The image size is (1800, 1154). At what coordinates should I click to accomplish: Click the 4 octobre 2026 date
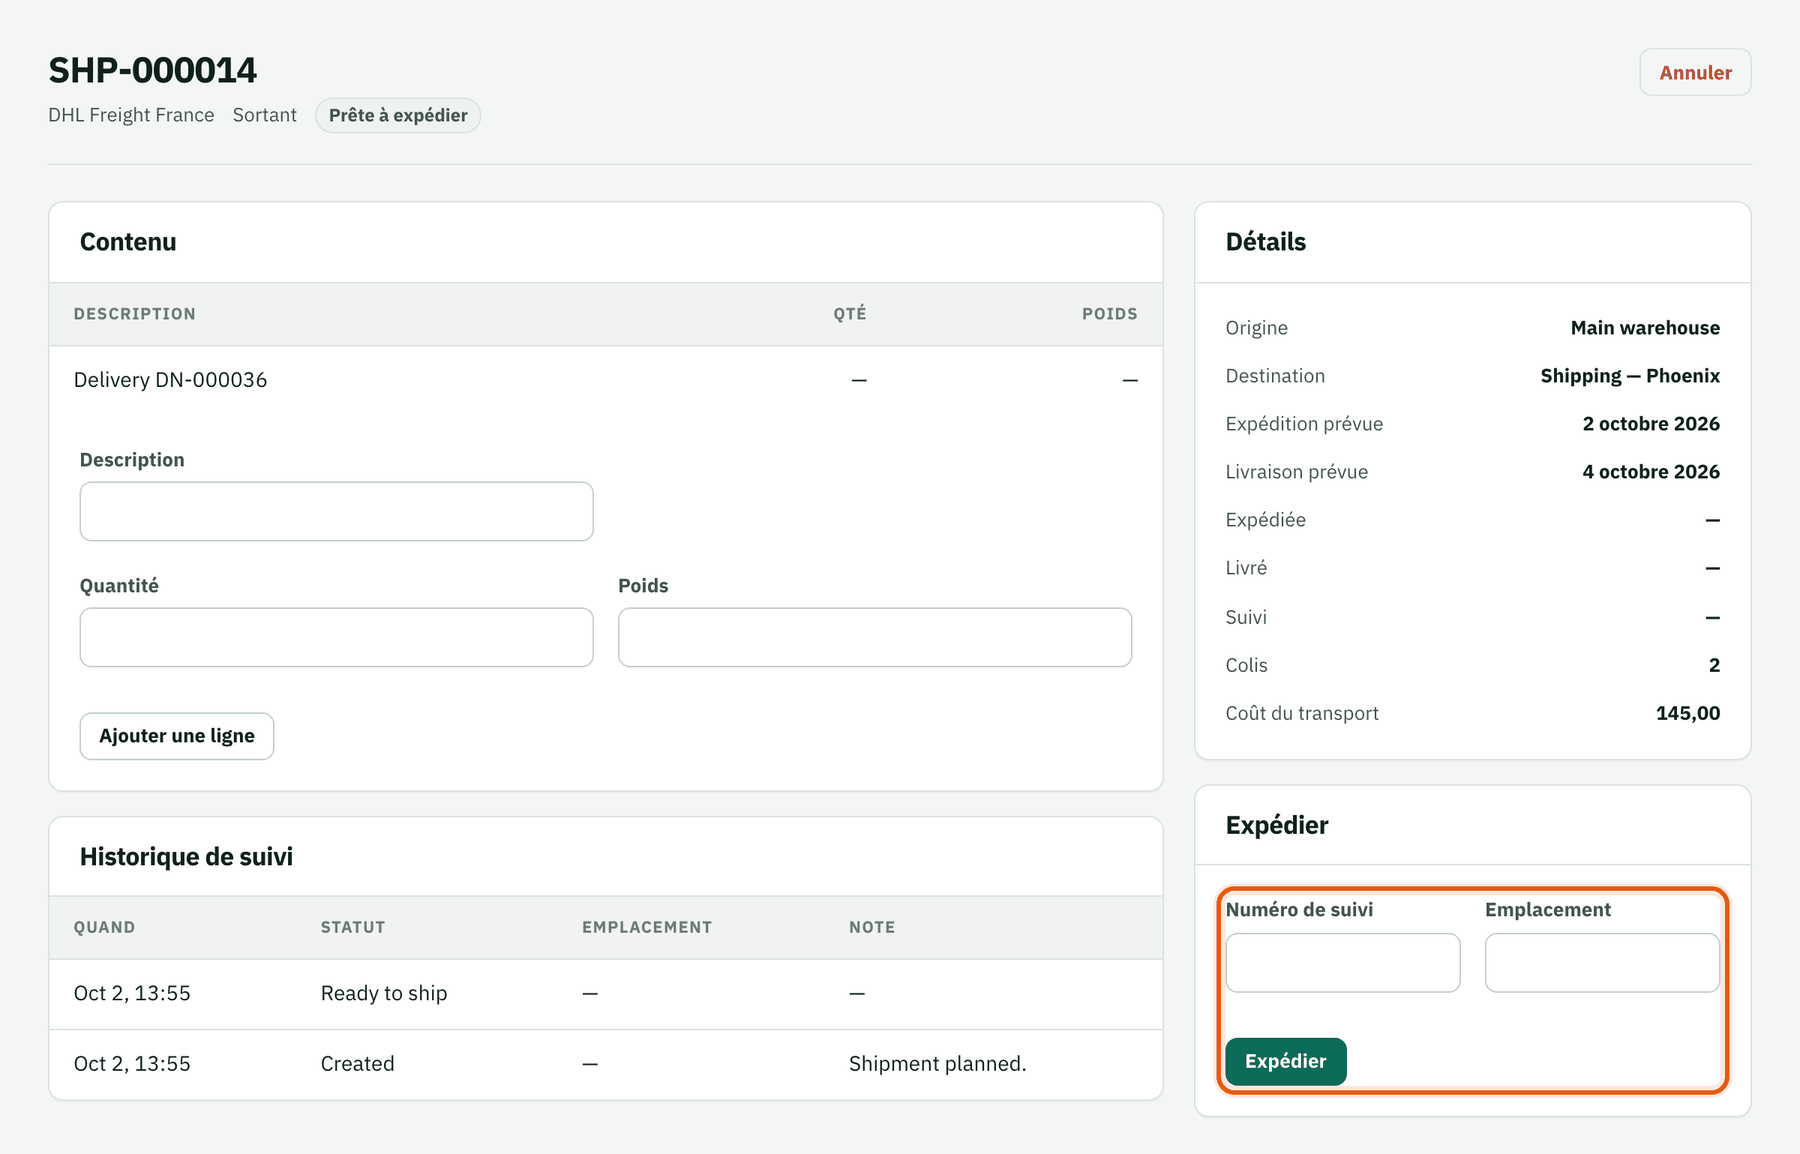[1651, 472]
